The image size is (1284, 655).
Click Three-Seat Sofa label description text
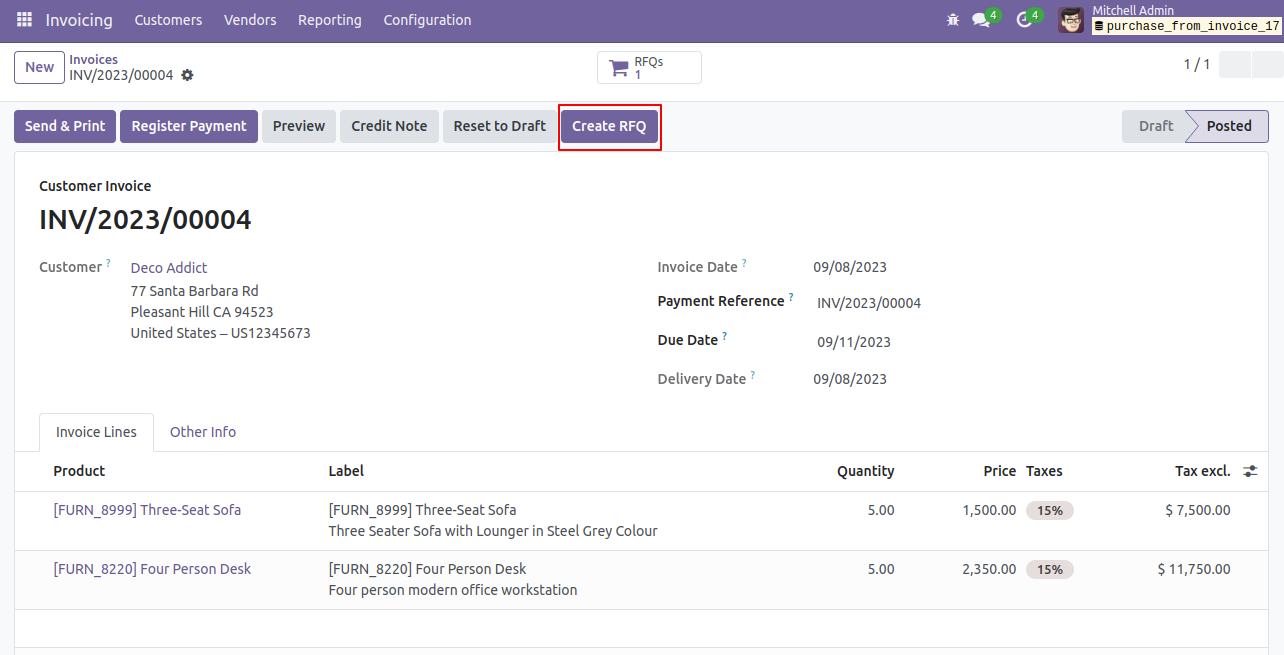click(x=493, y=531)
